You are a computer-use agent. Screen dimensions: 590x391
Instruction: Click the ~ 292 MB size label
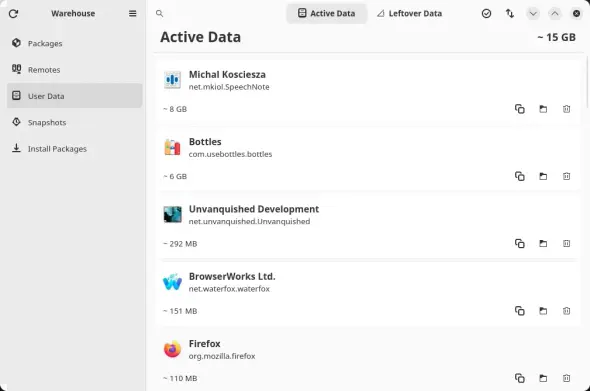coord(180,244)
